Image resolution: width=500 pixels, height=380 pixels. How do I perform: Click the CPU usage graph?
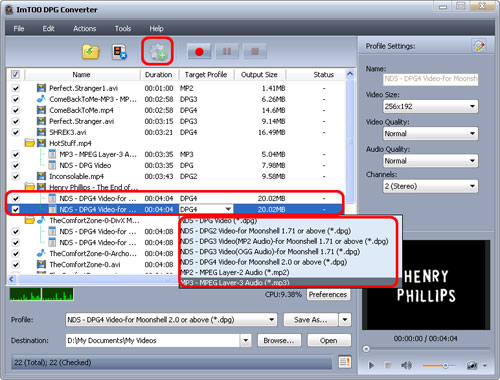pos(42,294)
